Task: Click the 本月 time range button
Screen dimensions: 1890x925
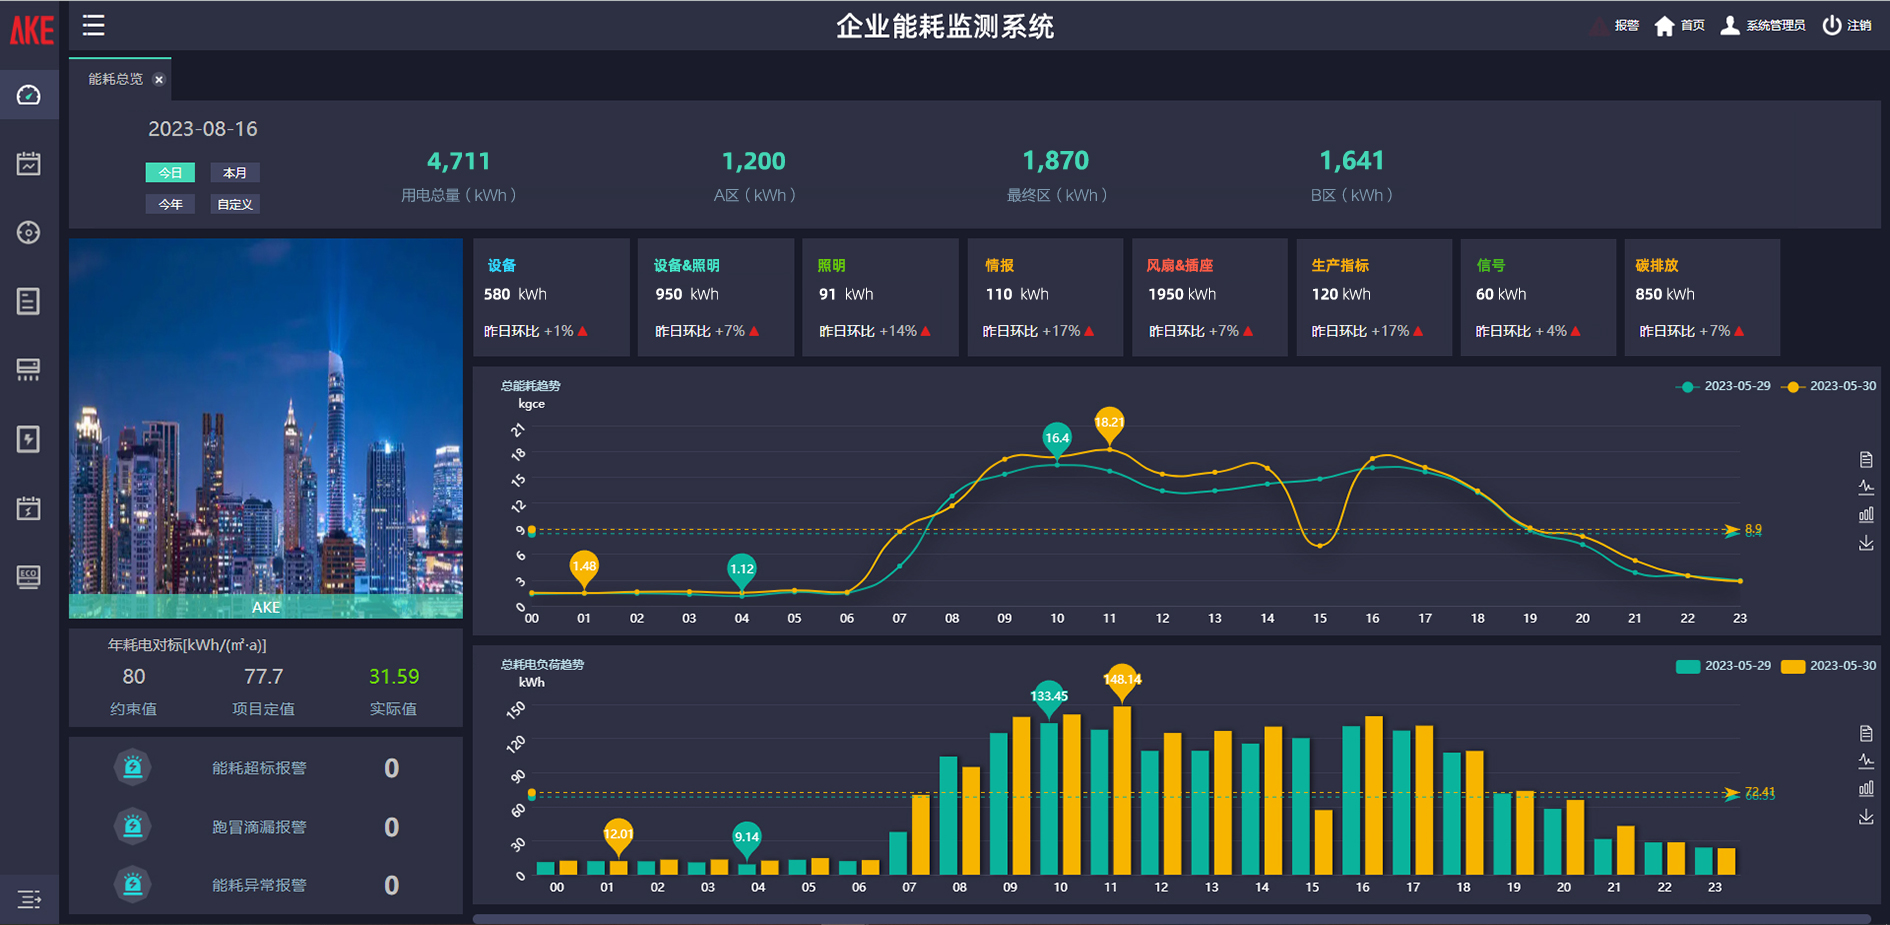Action: pos(235,173)
